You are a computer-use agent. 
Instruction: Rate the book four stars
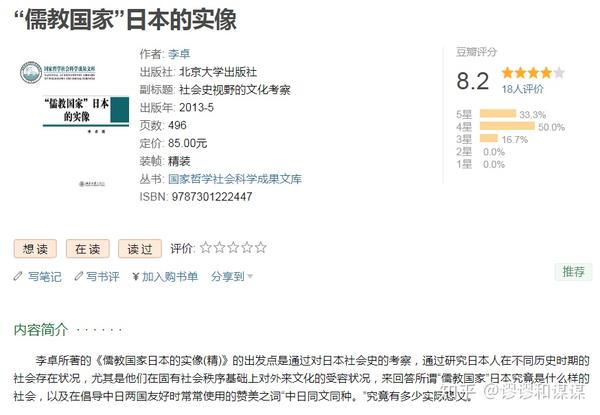(247, 247)
